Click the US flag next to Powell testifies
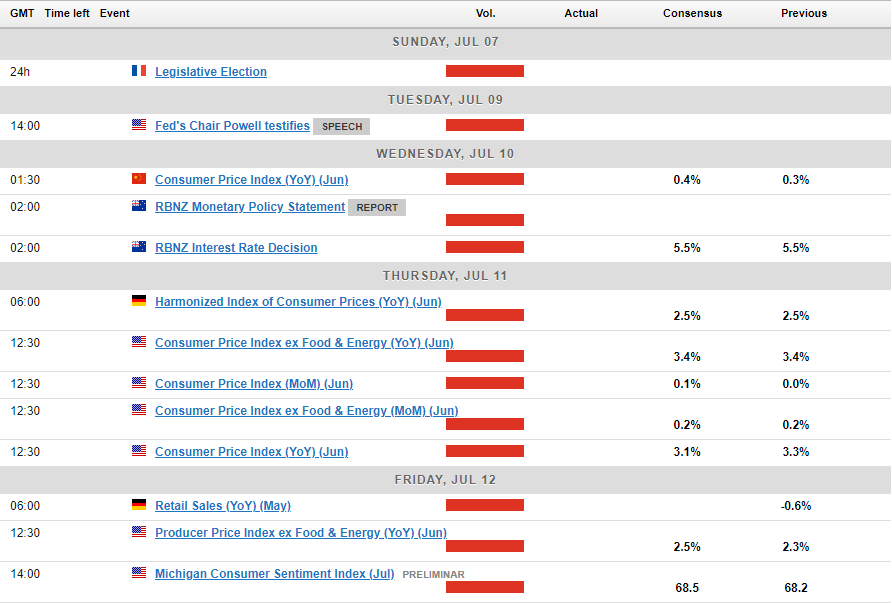This screenshot has height=603, width=892. point(139,125)
